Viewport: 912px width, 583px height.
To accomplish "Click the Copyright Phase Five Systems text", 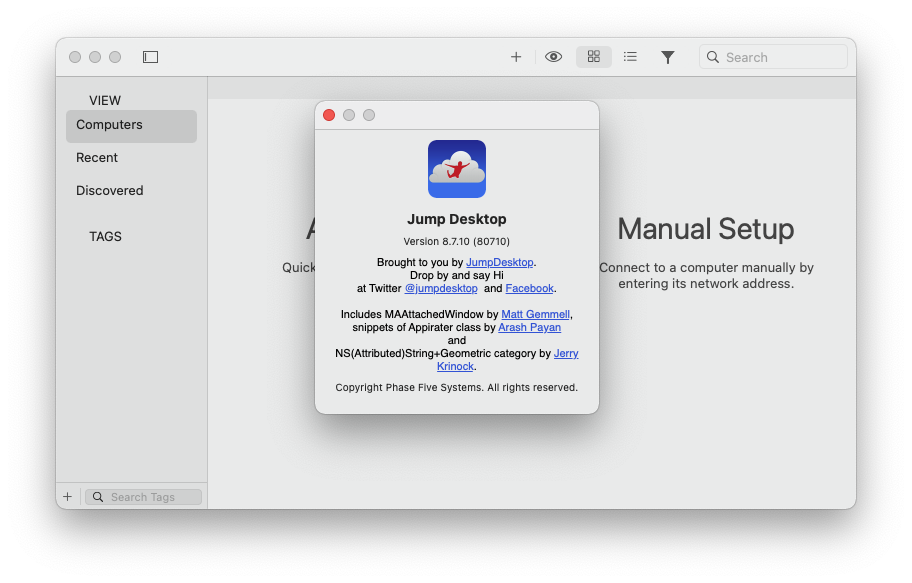I will click(x=457, y=388).
